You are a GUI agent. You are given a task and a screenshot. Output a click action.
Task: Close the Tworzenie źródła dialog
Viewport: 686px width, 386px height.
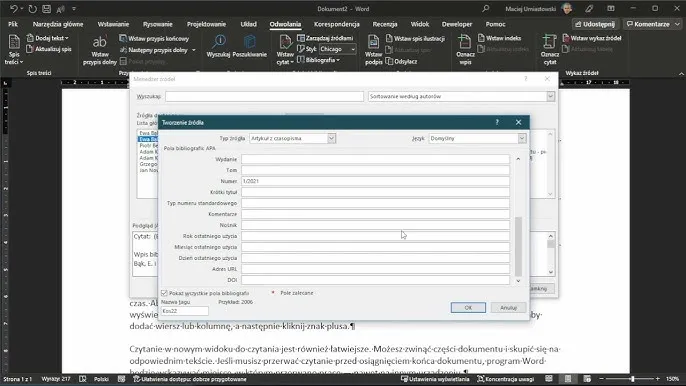(518, 122)
